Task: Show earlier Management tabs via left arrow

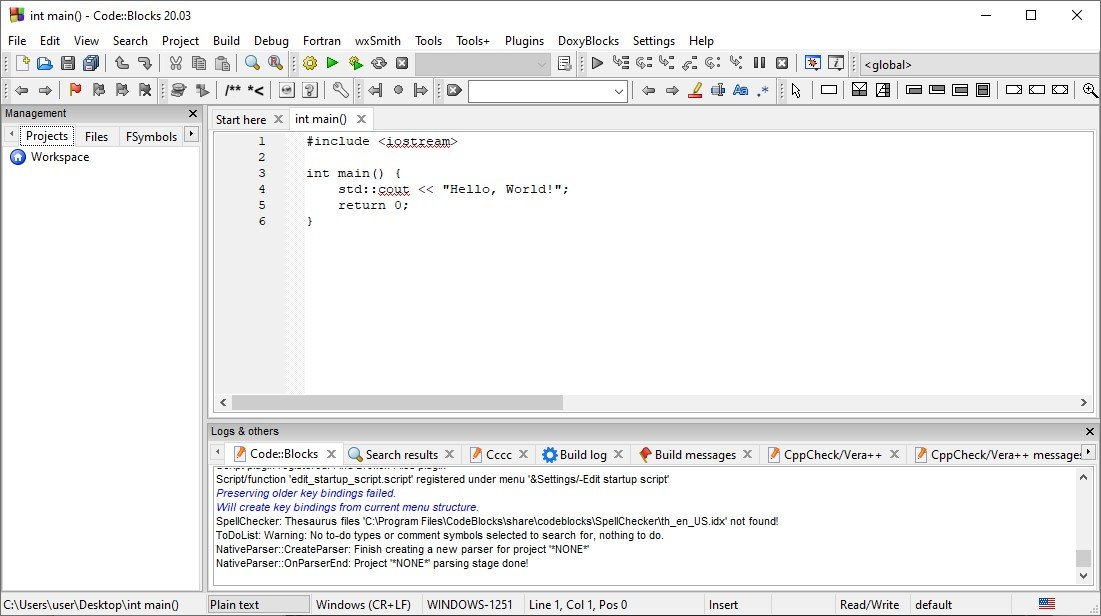Action: point(11,134)
